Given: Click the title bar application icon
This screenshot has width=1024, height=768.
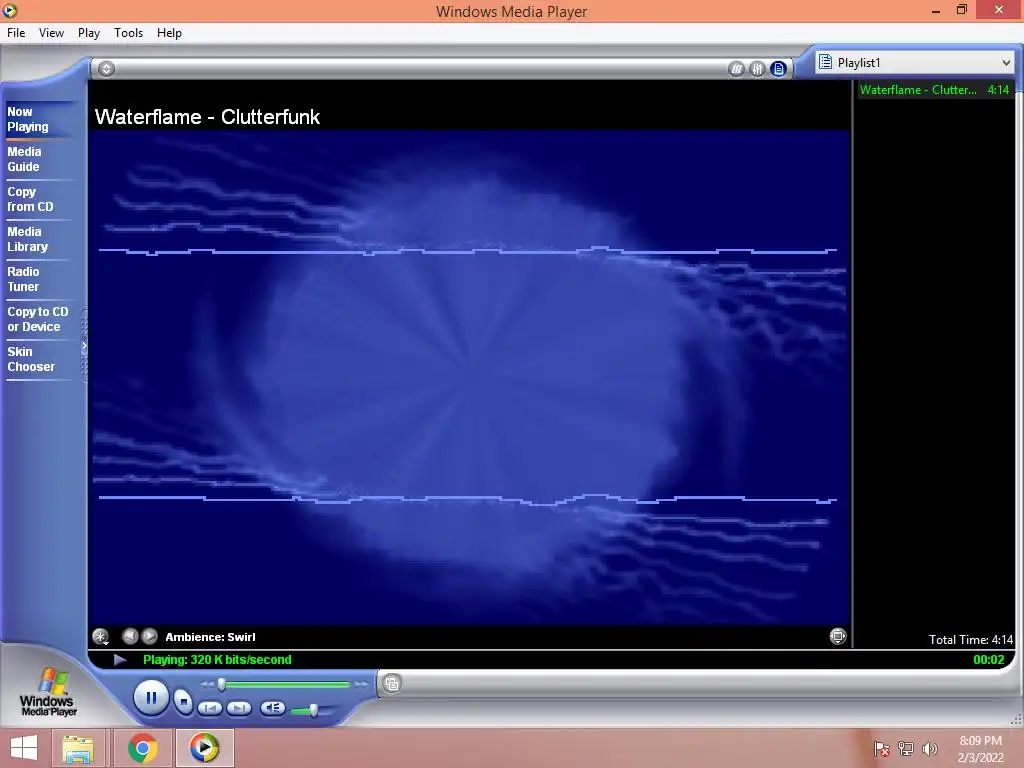Looking at the screenshot, I should [10, 10].
